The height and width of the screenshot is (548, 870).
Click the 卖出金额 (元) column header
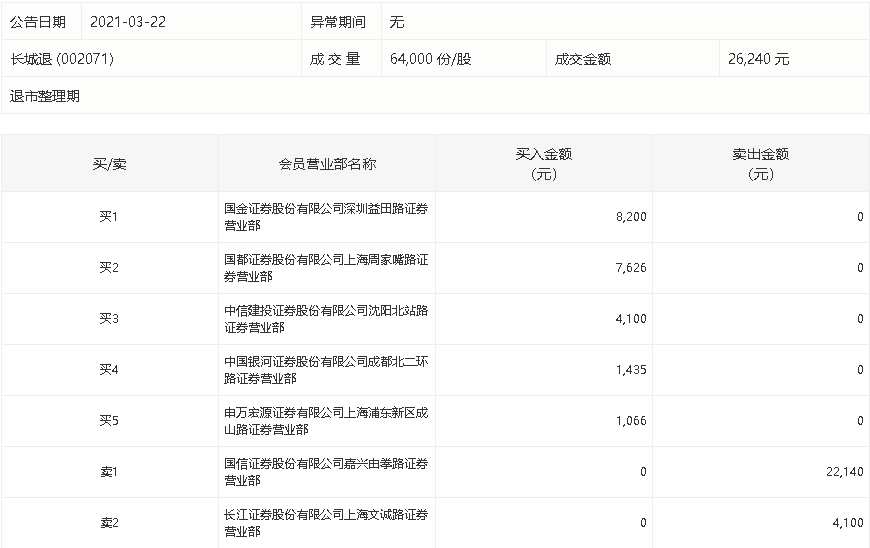coord(761,164)
